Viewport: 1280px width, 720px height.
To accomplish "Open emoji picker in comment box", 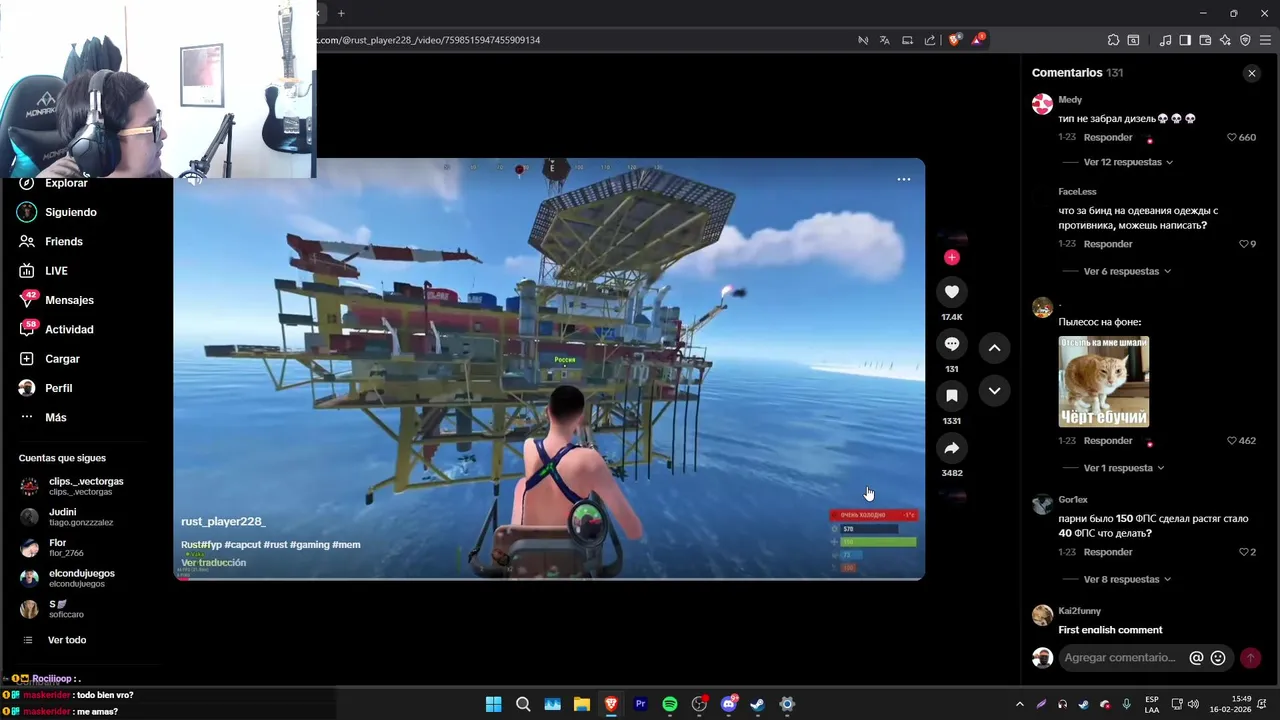I will coord(1218,658).
